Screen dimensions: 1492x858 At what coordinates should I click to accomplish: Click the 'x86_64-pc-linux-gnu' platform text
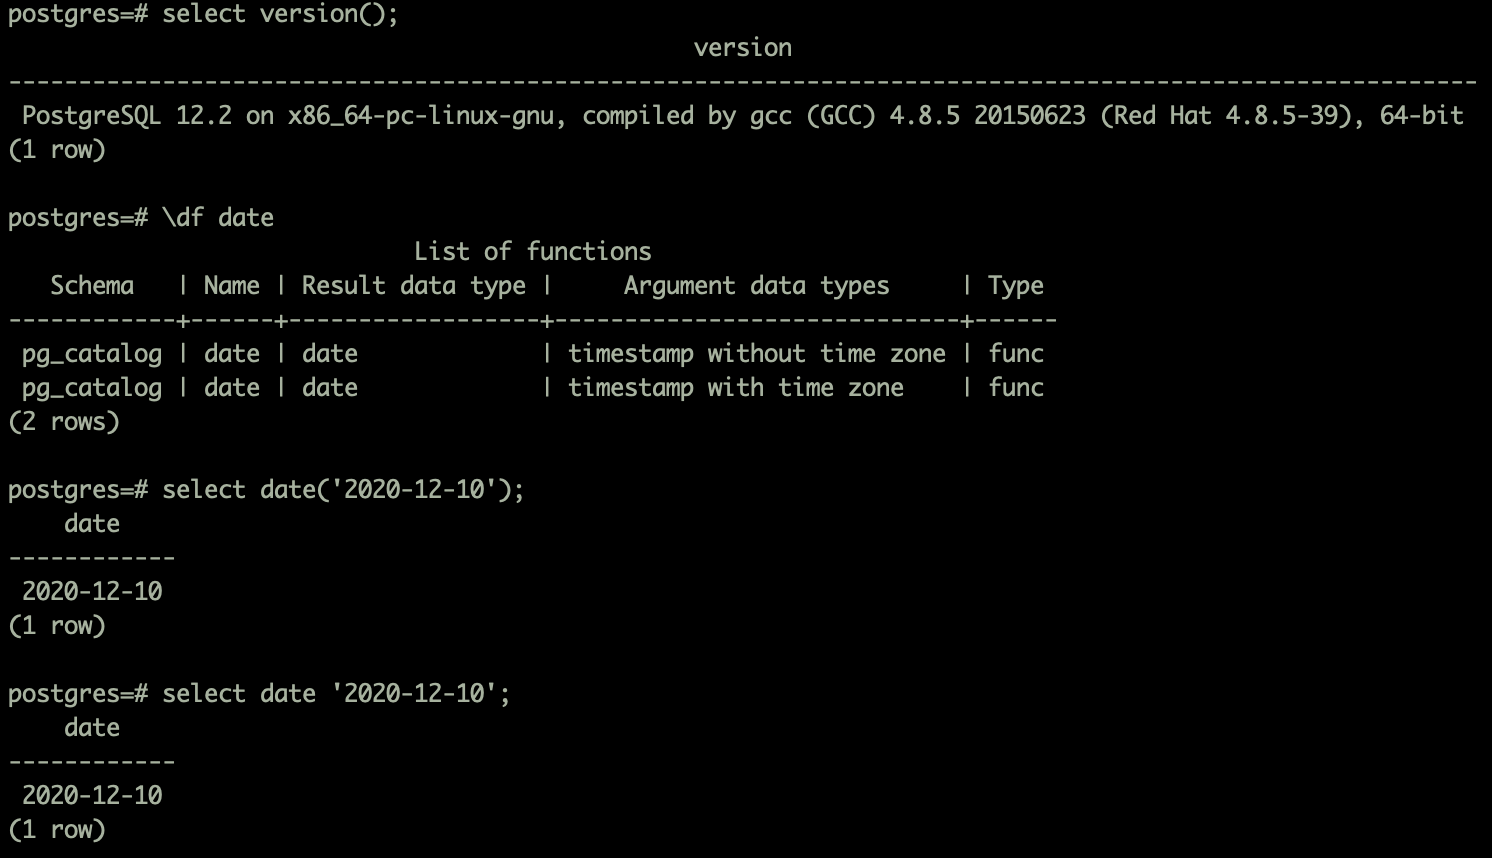[x=421, y=116]
